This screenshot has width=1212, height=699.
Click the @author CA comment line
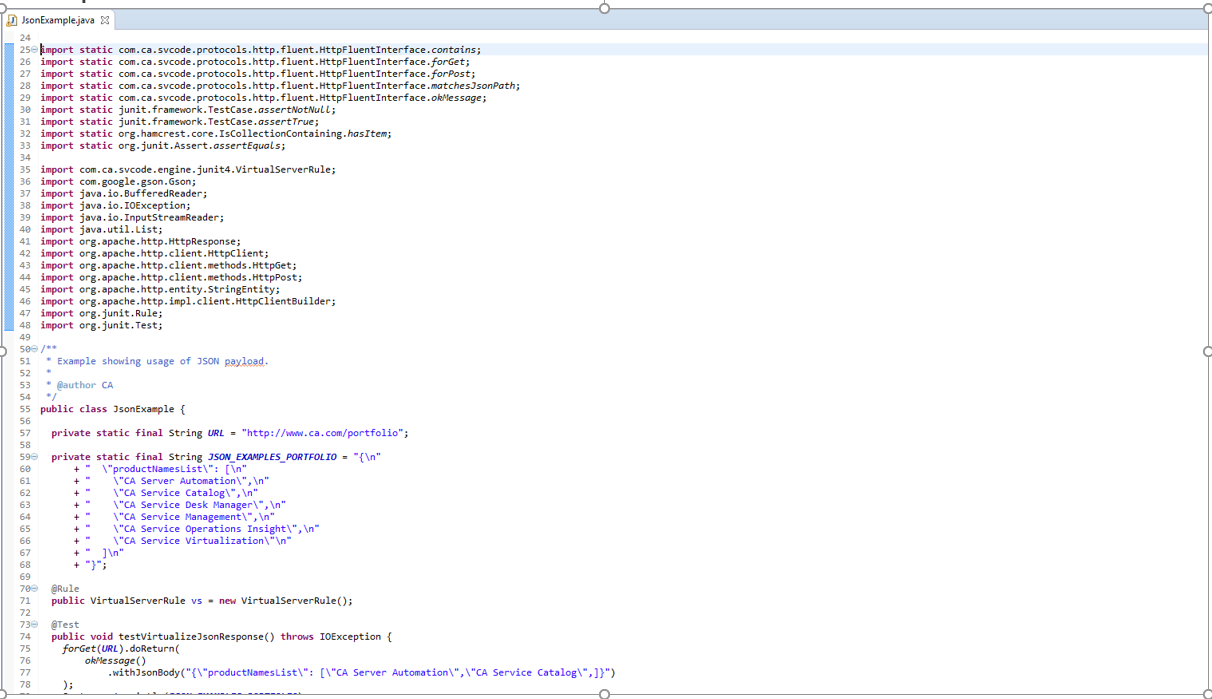coord(79,385)
